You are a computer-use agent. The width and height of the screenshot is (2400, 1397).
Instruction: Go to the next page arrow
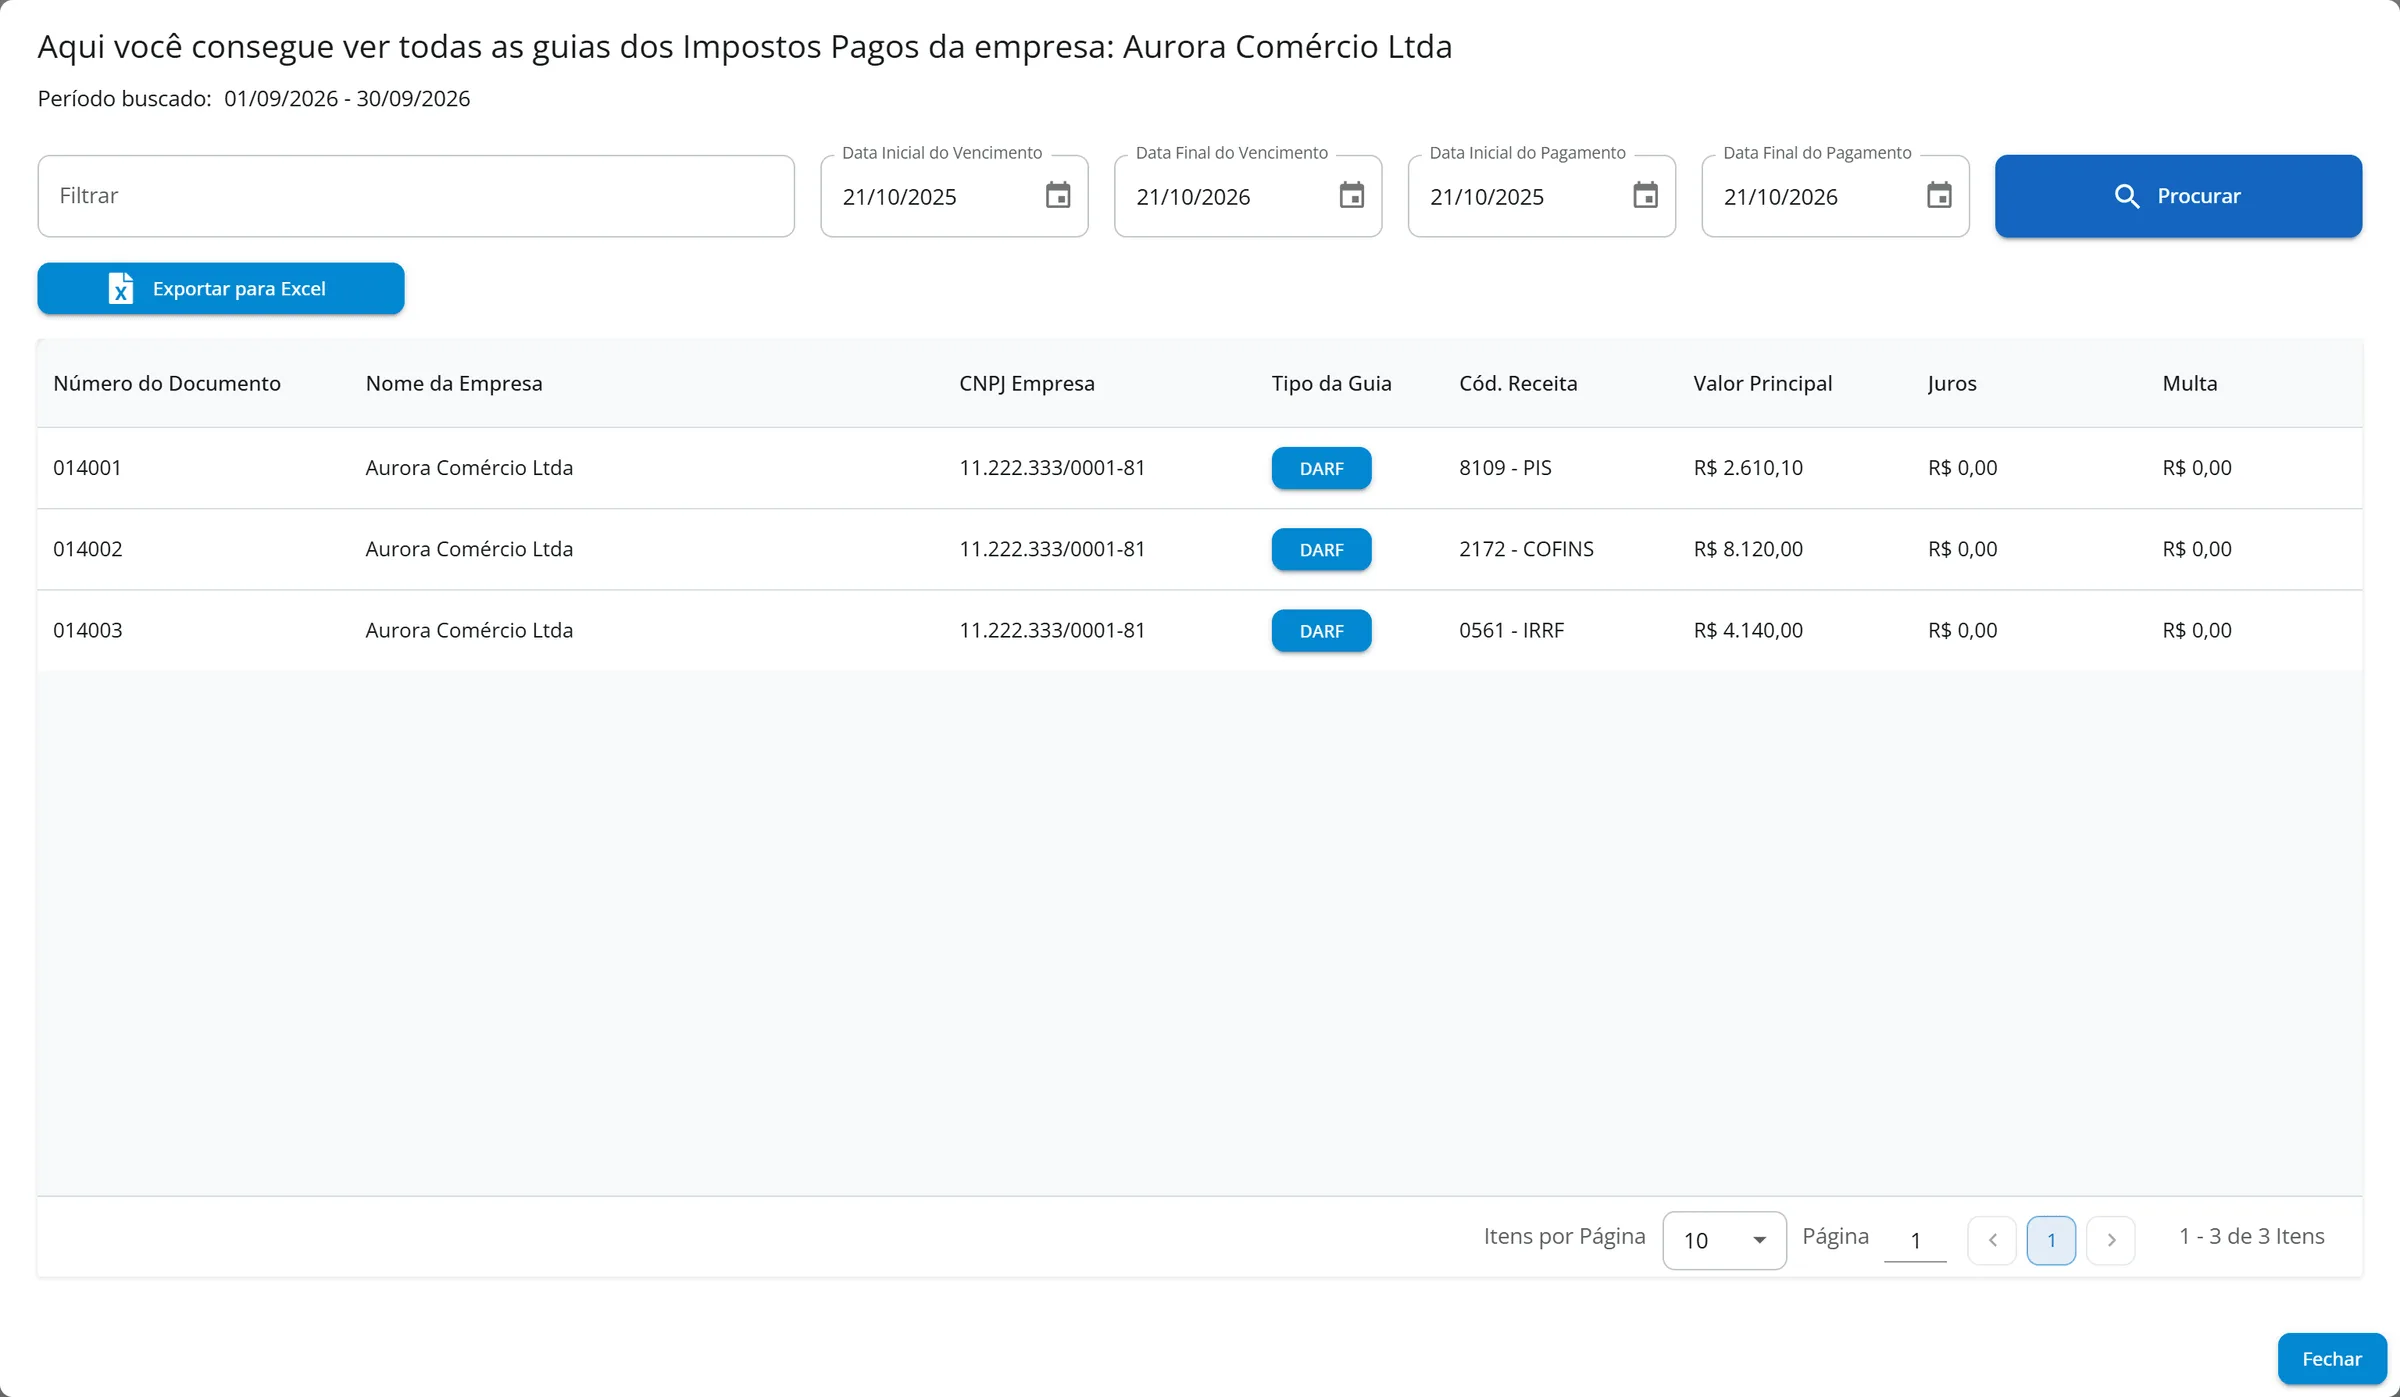tap(2111, 1240)
